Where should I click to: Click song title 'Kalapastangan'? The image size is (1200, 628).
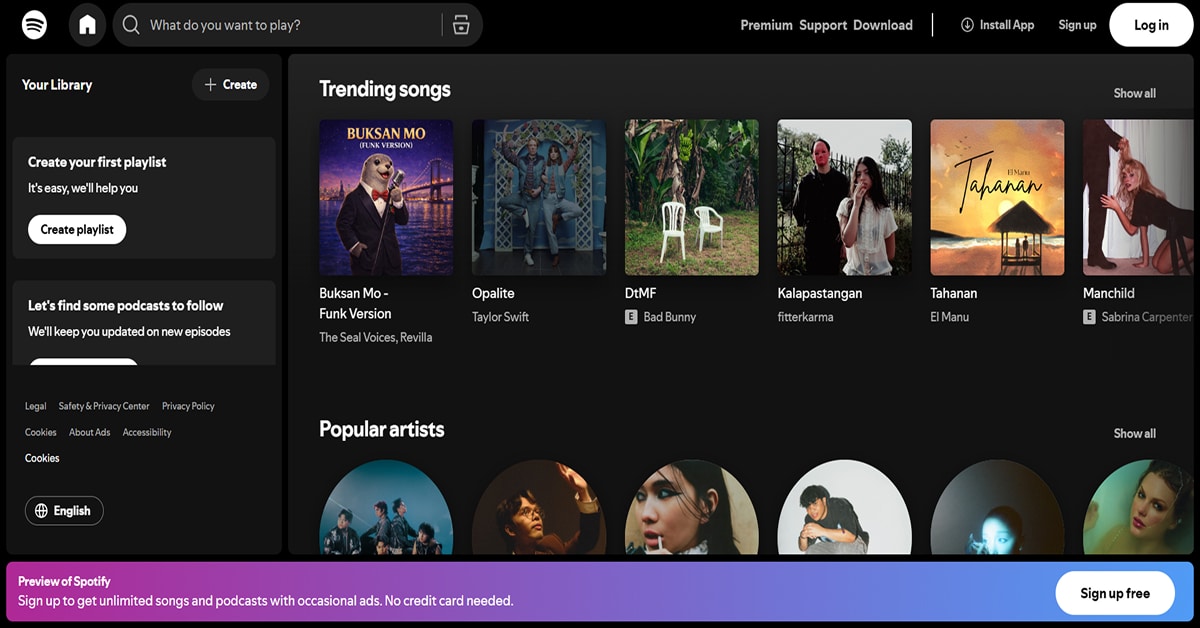[x=820, y=293]
